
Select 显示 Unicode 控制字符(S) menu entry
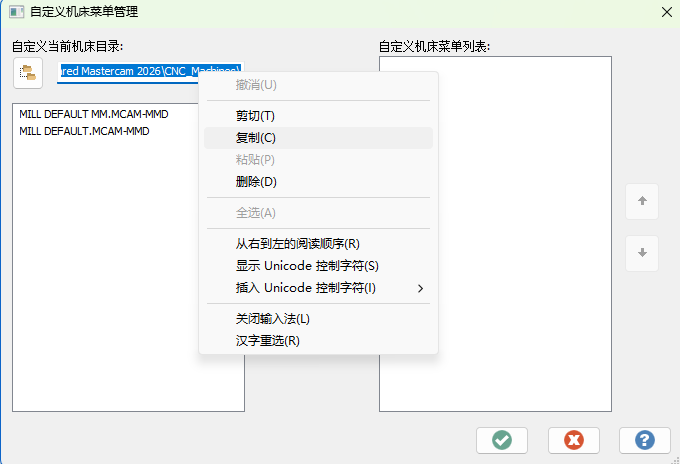click(x=318, y=266)
